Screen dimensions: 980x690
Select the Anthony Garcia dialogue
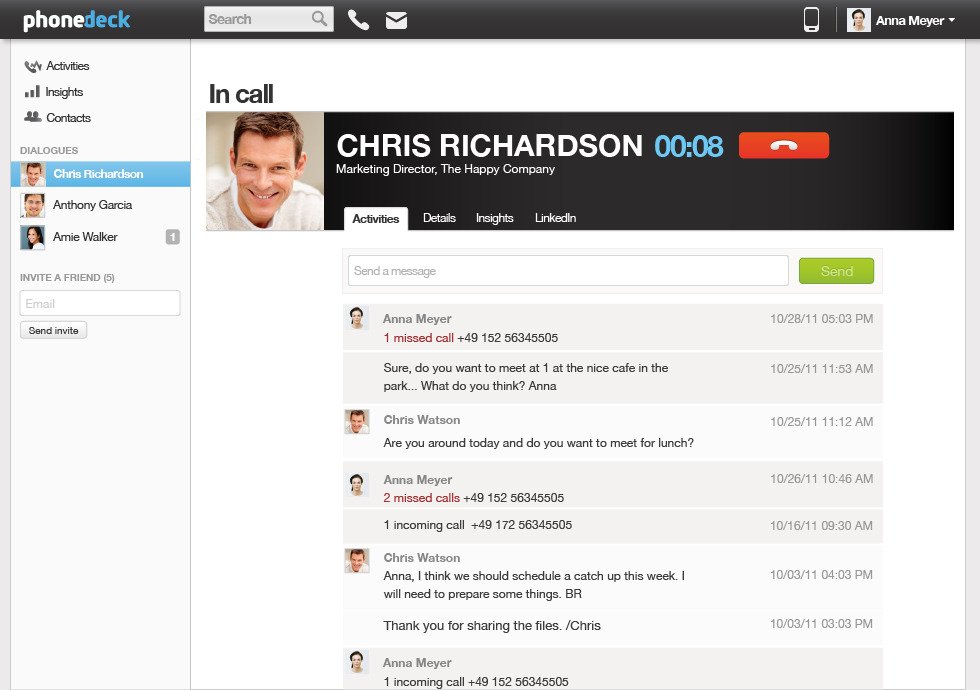pos(92,205)
